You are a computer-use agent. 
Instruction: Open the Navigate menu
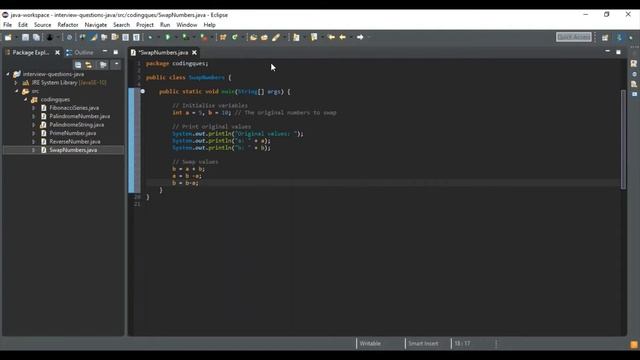96,25
